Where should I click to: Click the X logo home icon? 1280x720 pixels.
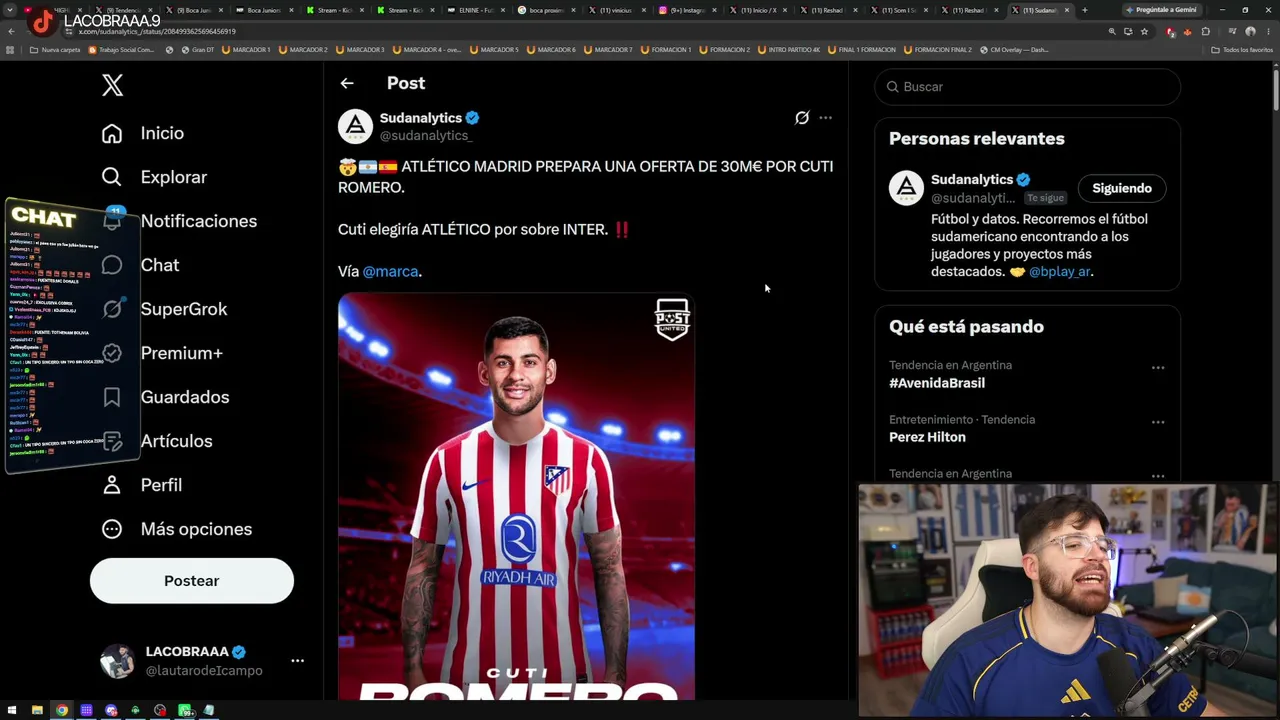click(x=112, y=86)
